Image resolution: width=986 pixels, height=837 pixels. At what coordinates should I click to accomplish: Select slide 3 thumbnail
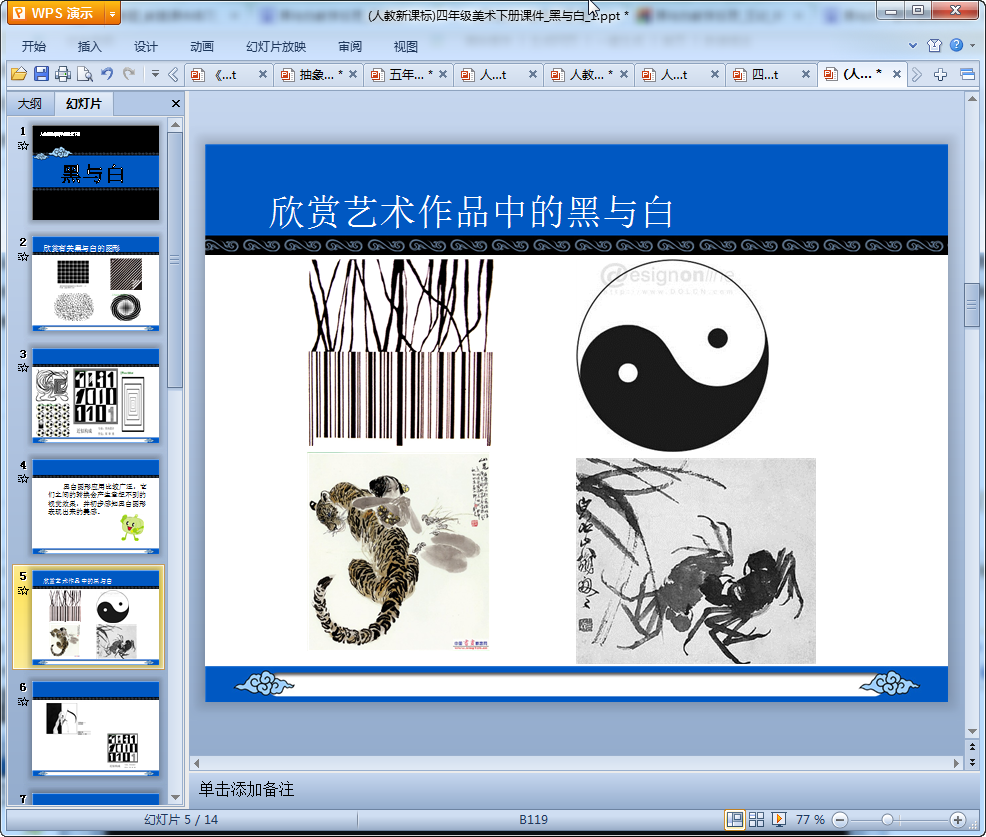click(96, 395)
